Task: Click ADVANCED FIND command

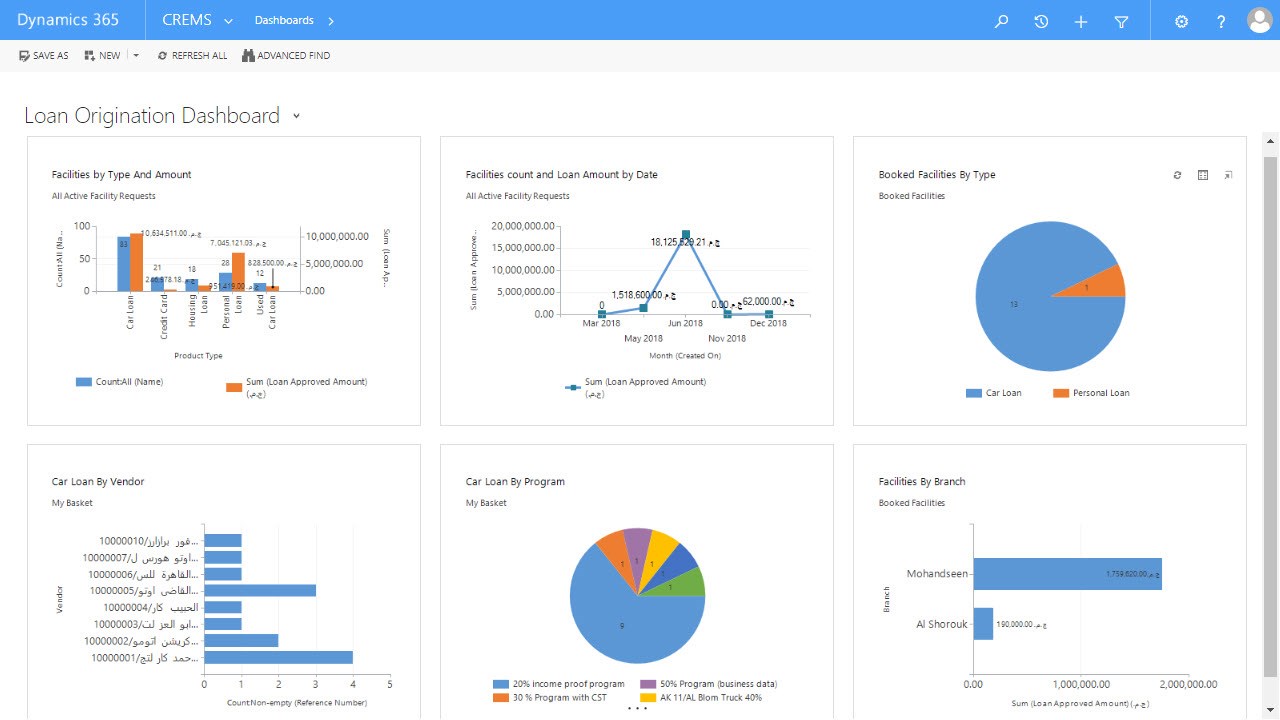Action: (x=286, y=56)
